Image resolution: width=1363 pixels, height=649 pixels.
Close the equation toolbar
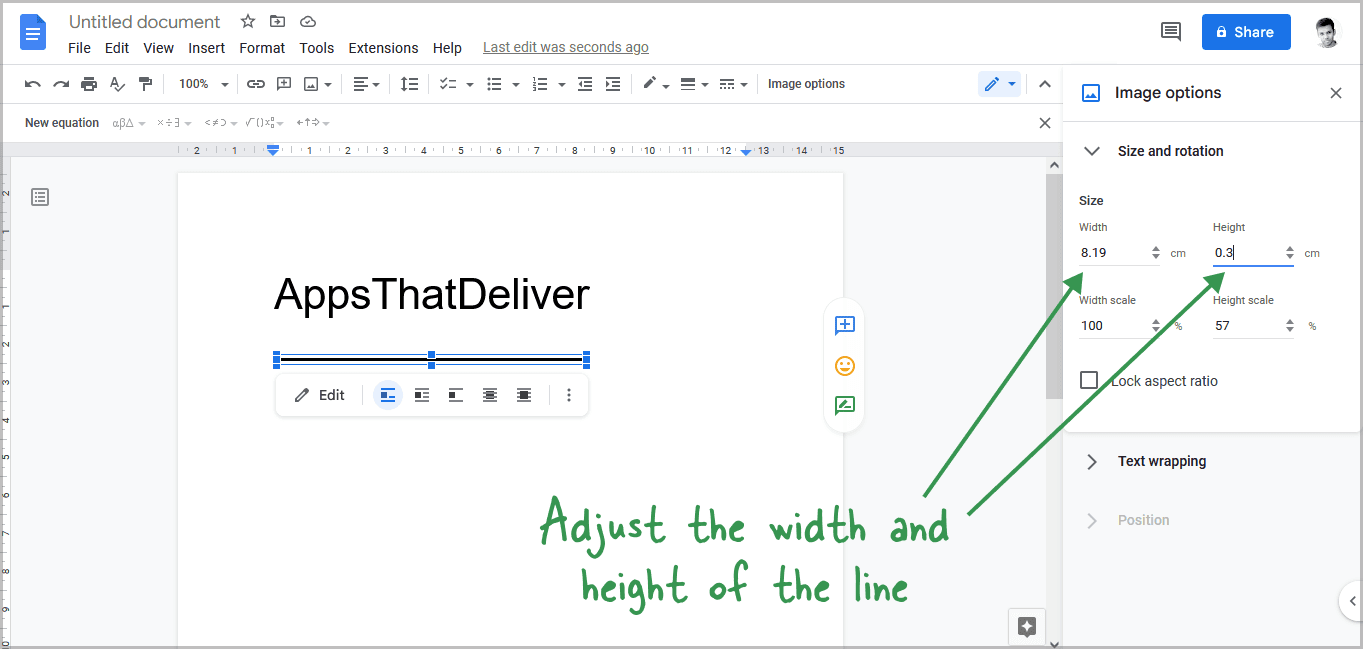[x=1045, y=123]
